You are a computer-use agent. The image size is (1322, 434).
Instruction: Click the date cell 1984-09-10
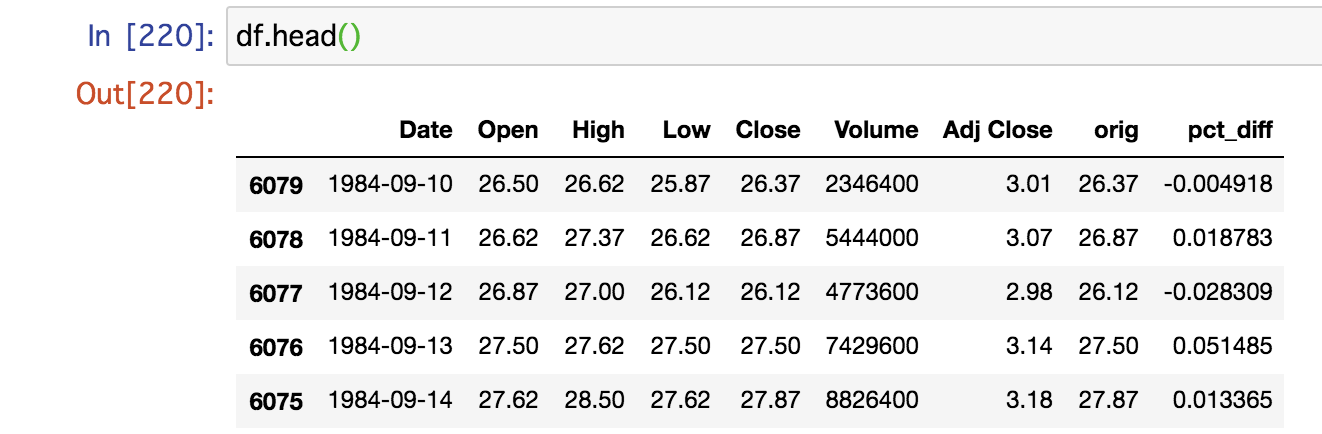coord(390,185)
